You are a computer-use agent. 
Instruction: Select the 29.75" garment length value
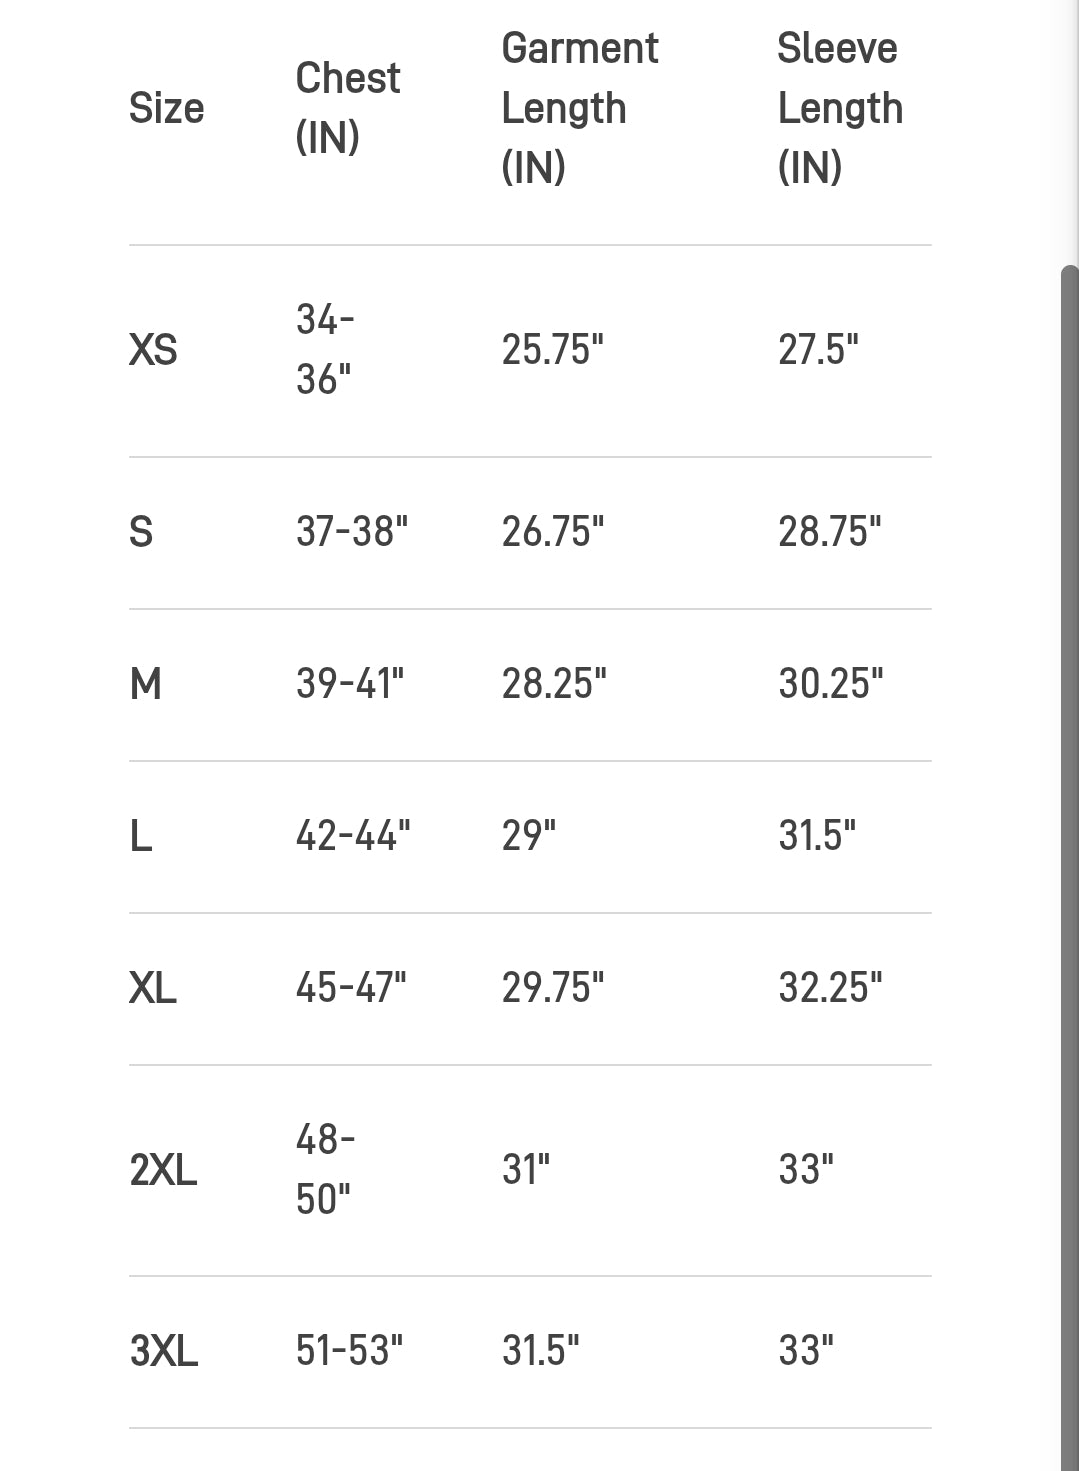pyautogui.click(x=553, y=988)
